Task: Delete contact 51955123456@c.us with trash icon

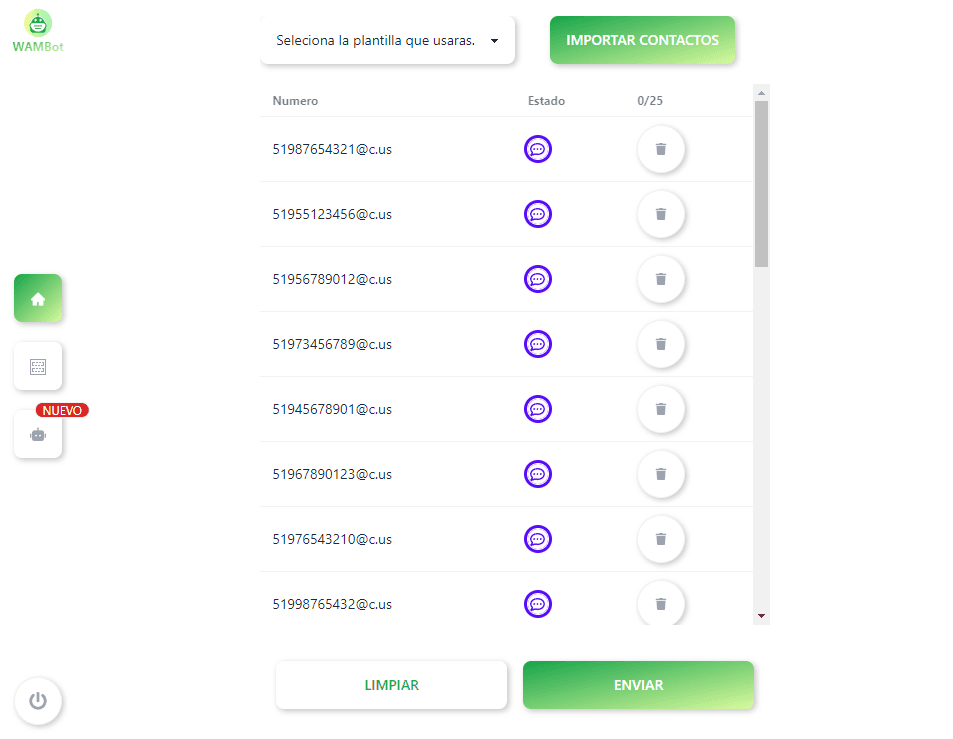Action: point(661,214)
